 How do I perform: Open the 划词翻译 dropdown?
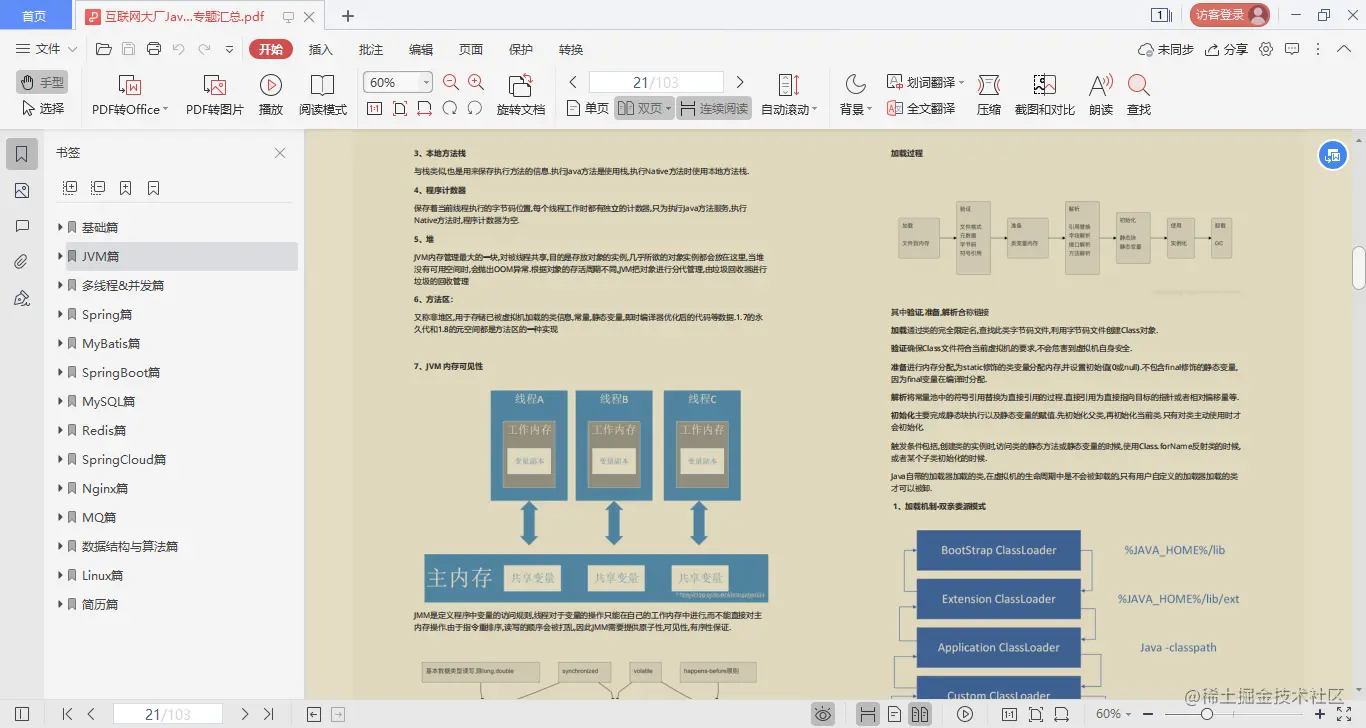click(x=926, y=82)
